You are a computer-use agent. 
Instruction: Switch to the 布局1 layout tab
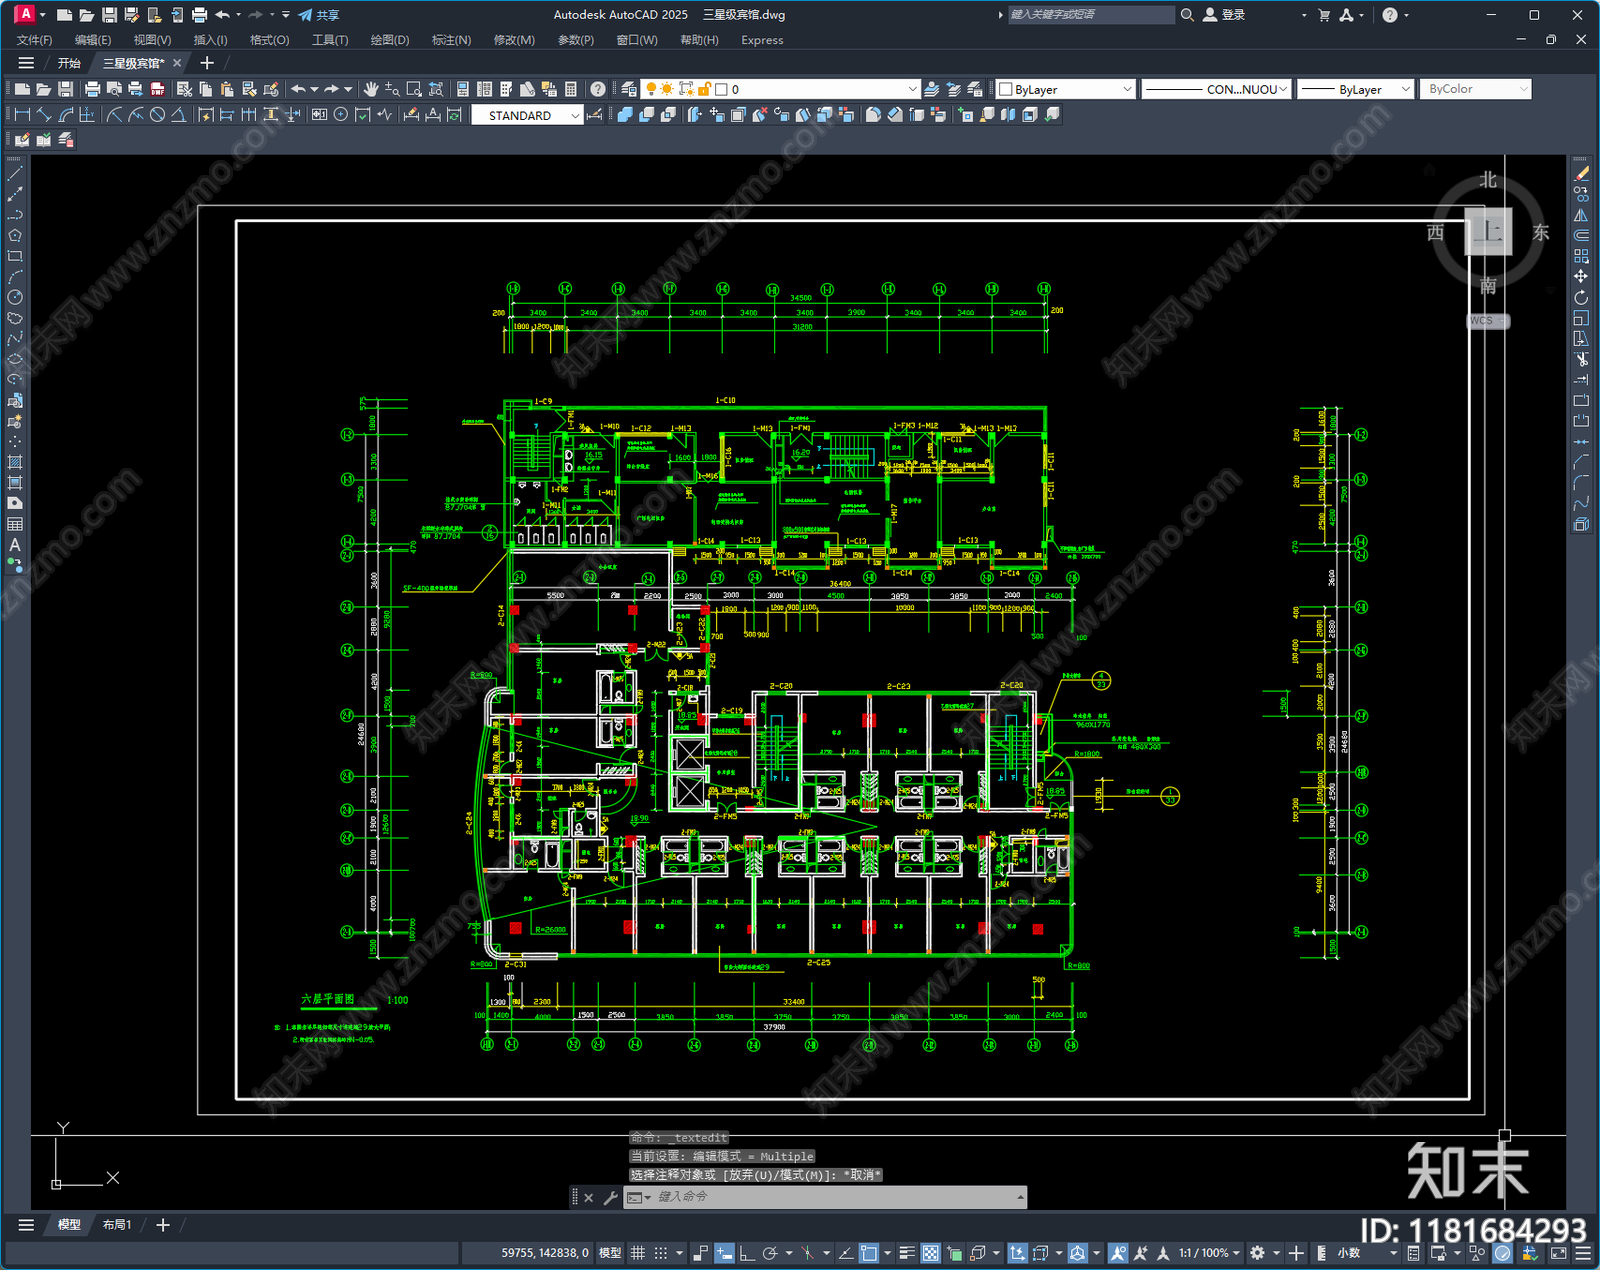[x=117, y=1224]
